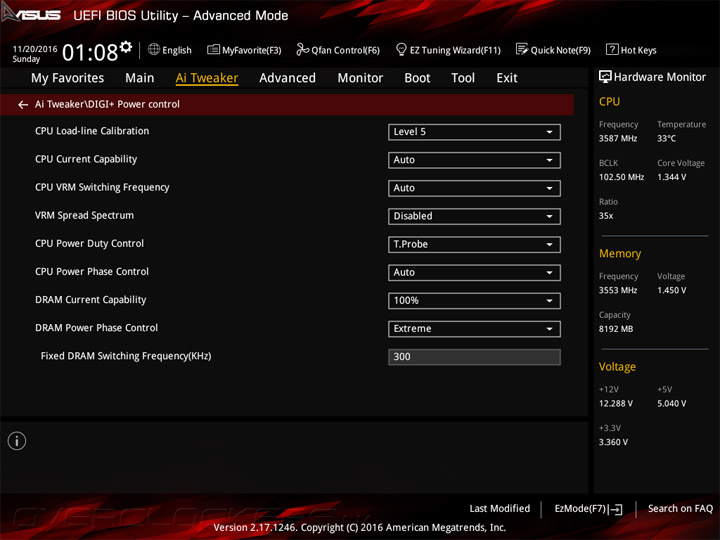Image resolution: width=720 pixels, height=540 pixels.
Task: Open the Advanced tab
Action: click(287, 78)
